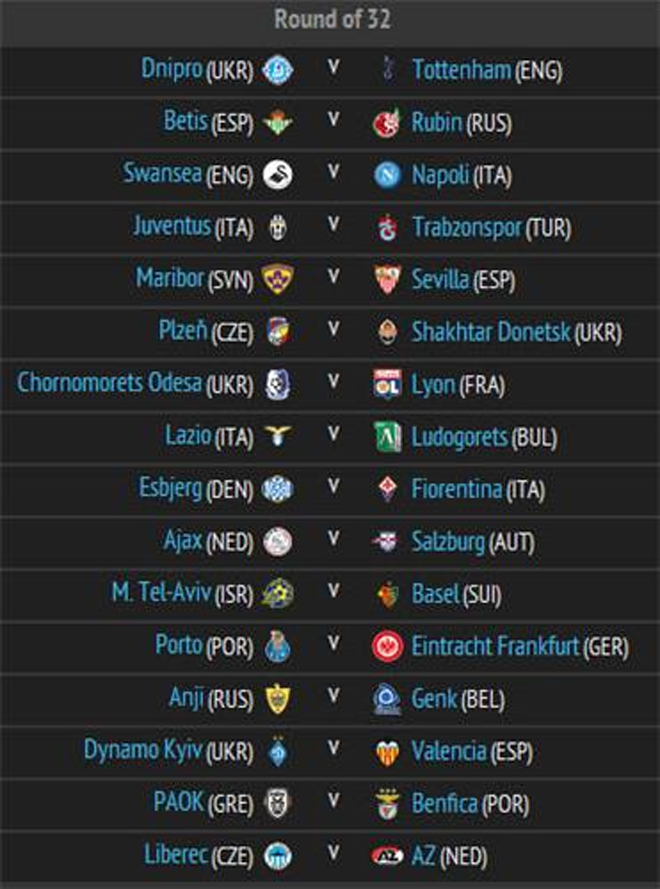Go to the Dynamo Kyiv team link

(x=144, y=750)
